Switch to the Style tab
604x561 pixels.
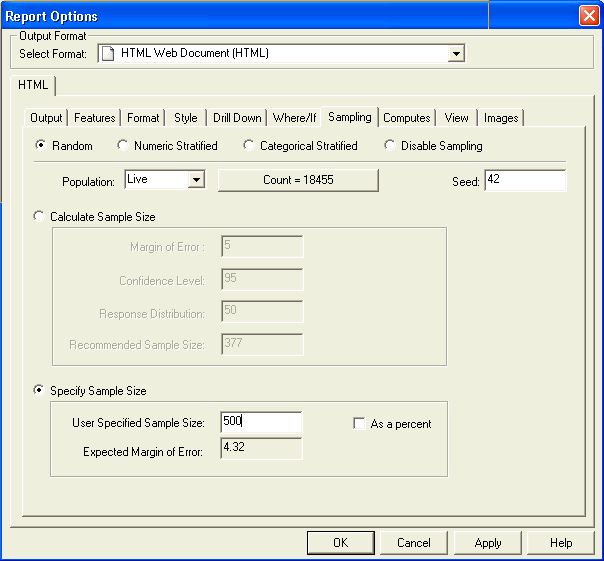pos(186,118)
